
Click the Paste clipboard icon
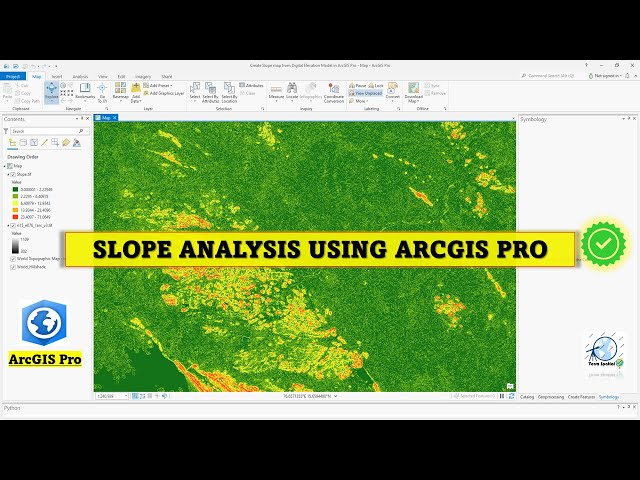pos(7,90)
